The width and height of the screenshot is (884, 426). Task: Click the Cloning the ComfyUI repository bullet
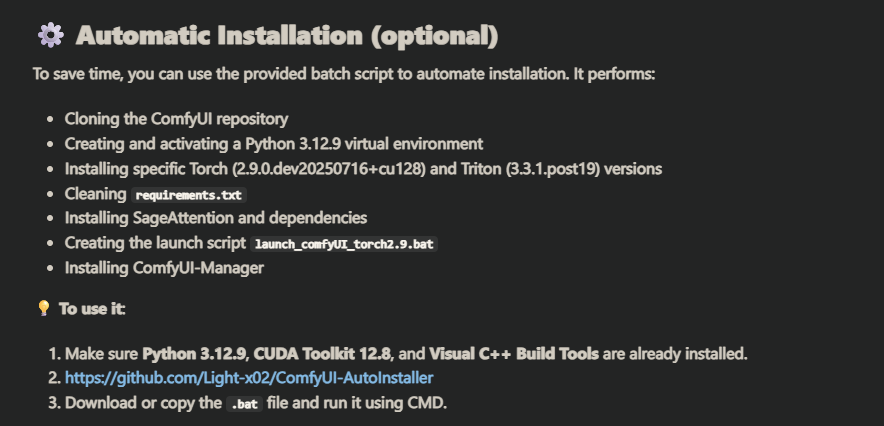tap(176, 118)
